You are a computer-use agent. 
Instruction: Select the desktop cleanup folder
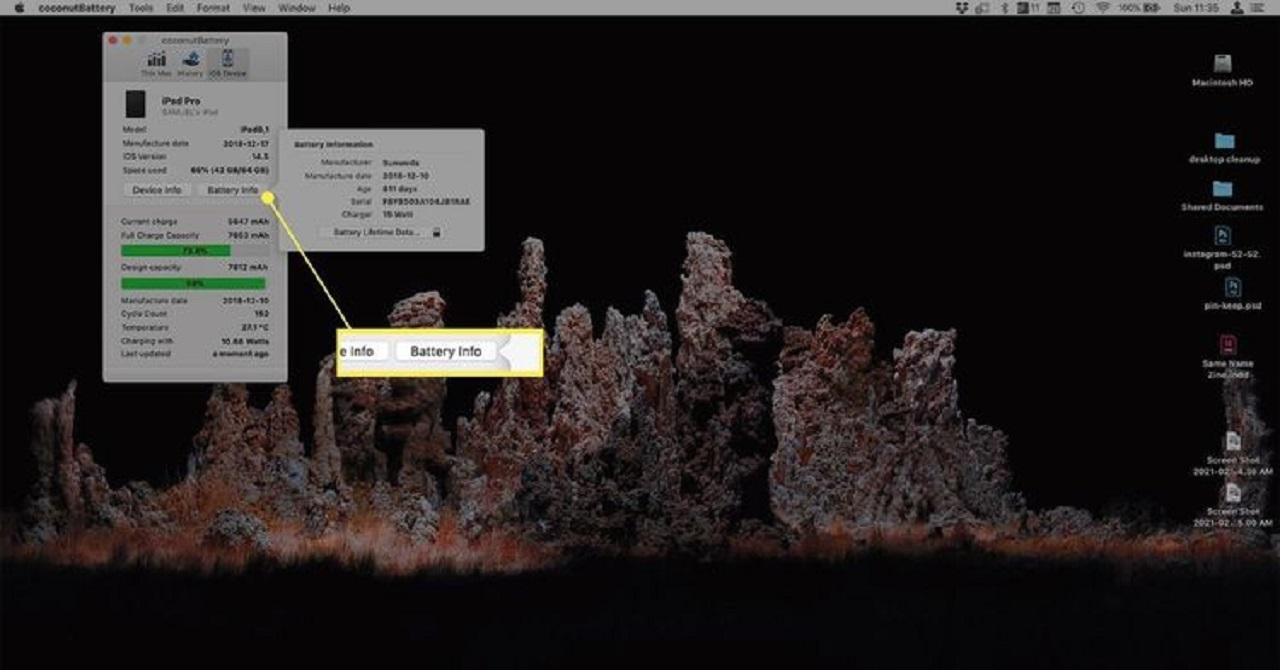tap(1224, 142)
